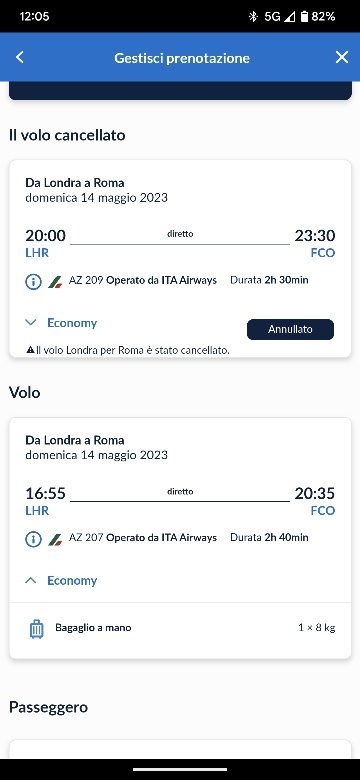The height and width of the screenshot is (780, 360).
Task: Go back using the header arrow
Action: point(19,58)
